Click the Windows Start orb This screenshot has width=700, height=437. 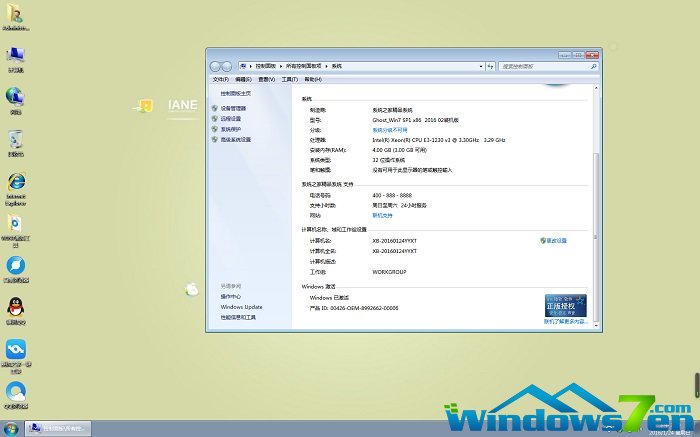pyautogui.click(x=10, y=428)
